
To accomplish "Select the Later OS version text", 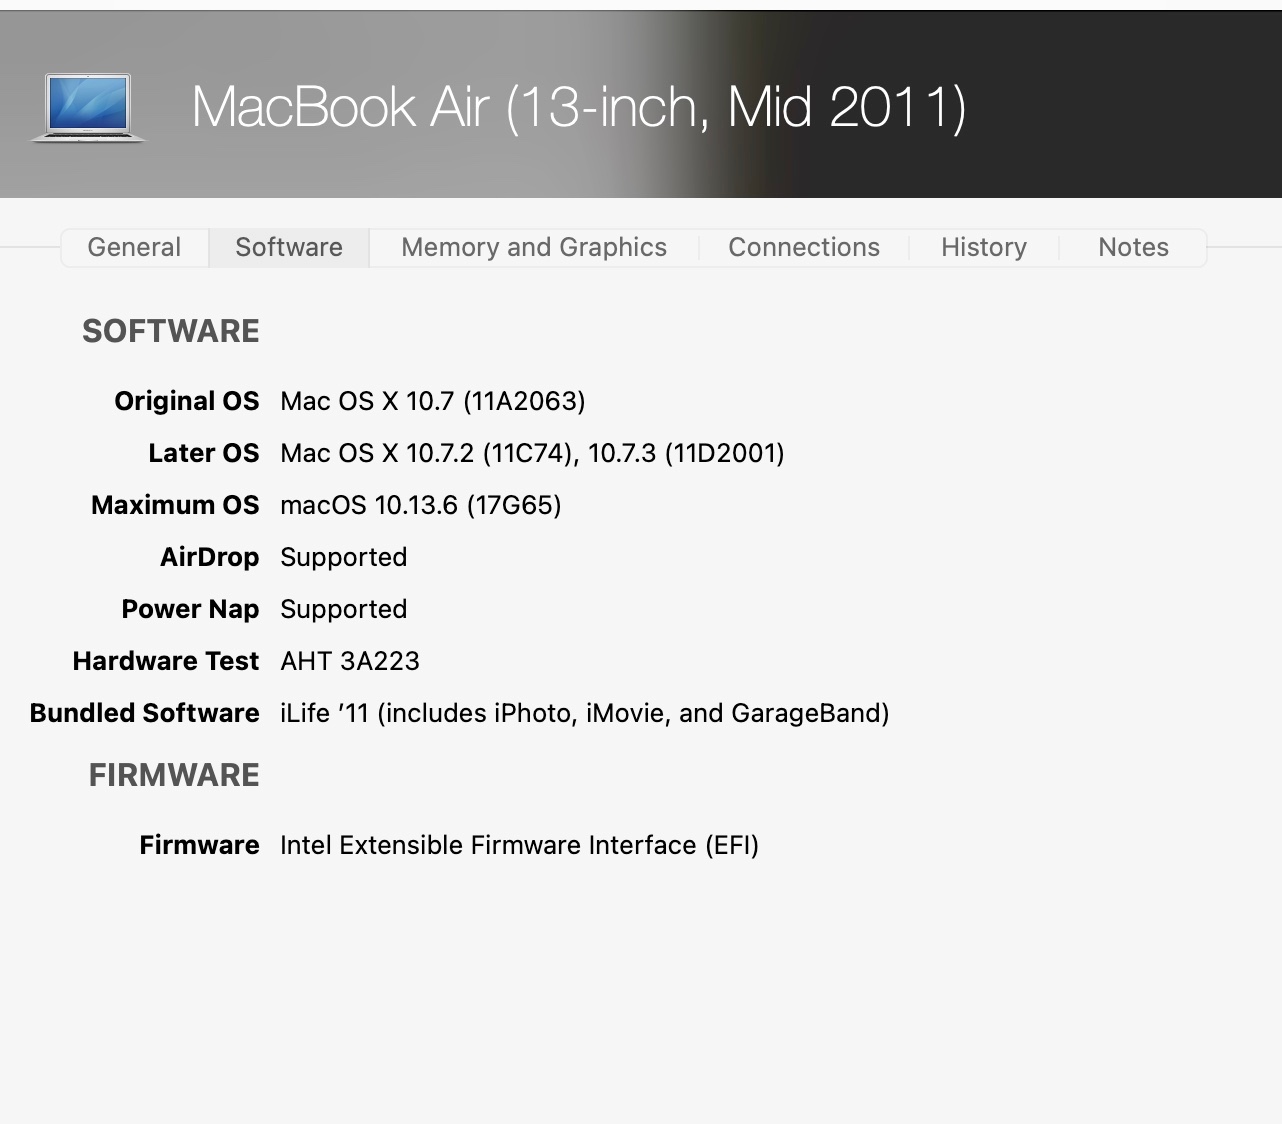I will click(x=532, y=453).
